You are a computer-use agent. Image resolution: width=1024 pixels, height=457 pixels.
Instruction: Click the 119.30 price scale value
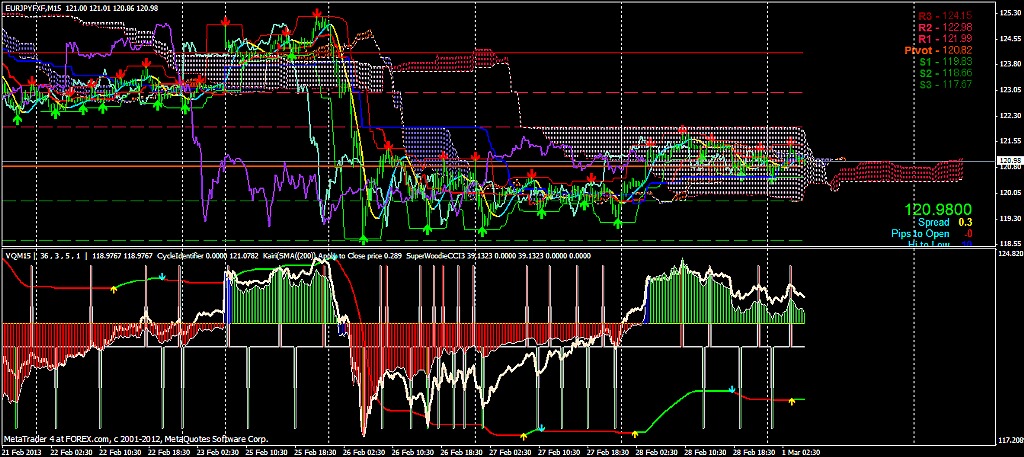(x=1010, y=219)
